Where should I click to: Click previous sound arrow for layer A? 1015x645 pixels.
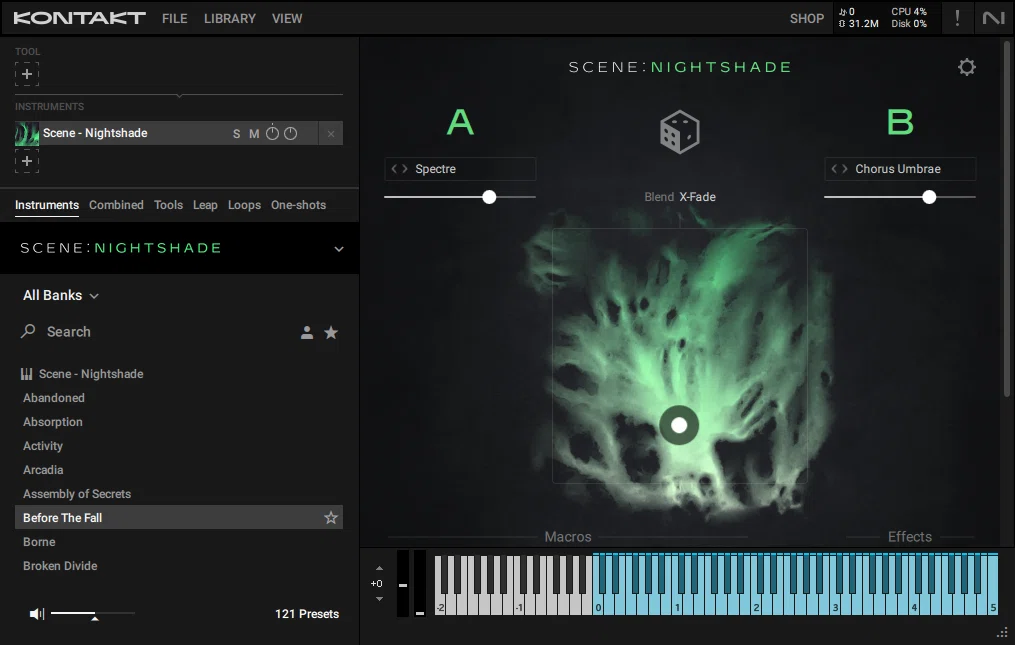tap(394, 168)
